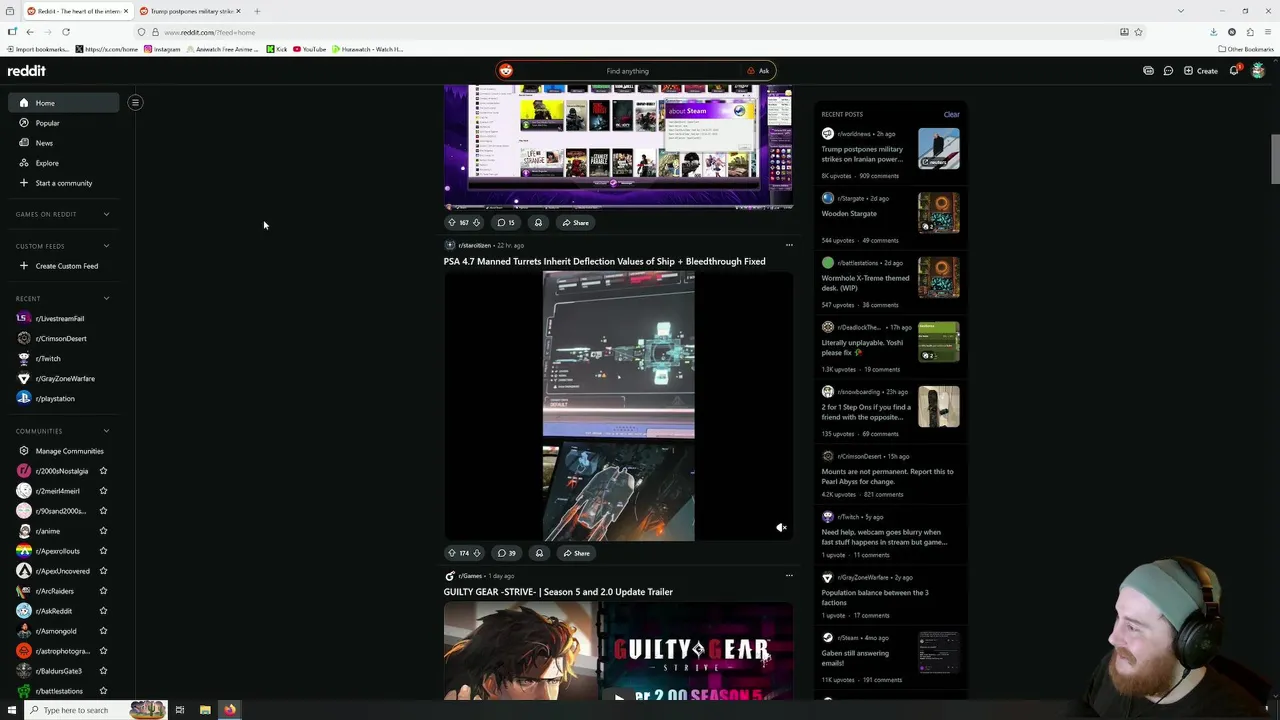
Task: Click Create Custom Feed
Action: [66, 266]
